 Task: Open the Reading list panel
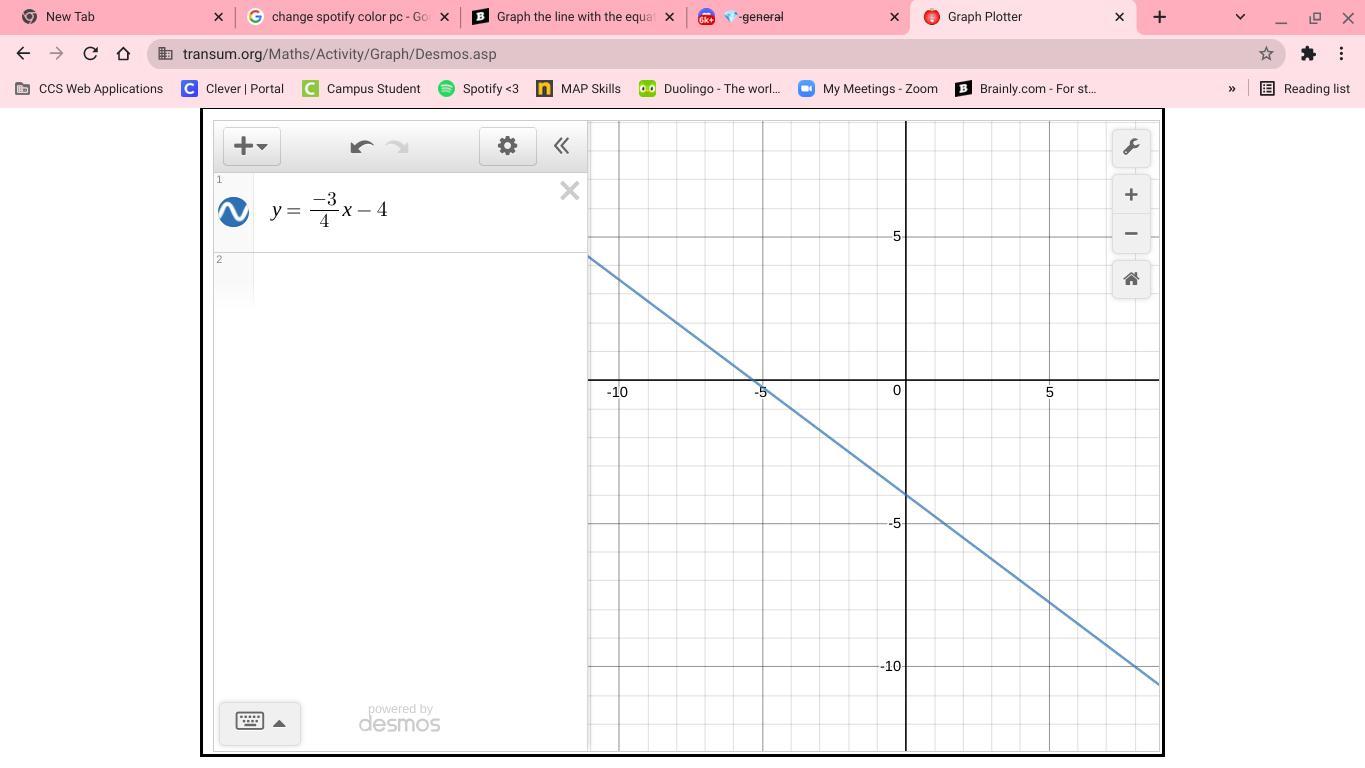tap(1305, 89)
